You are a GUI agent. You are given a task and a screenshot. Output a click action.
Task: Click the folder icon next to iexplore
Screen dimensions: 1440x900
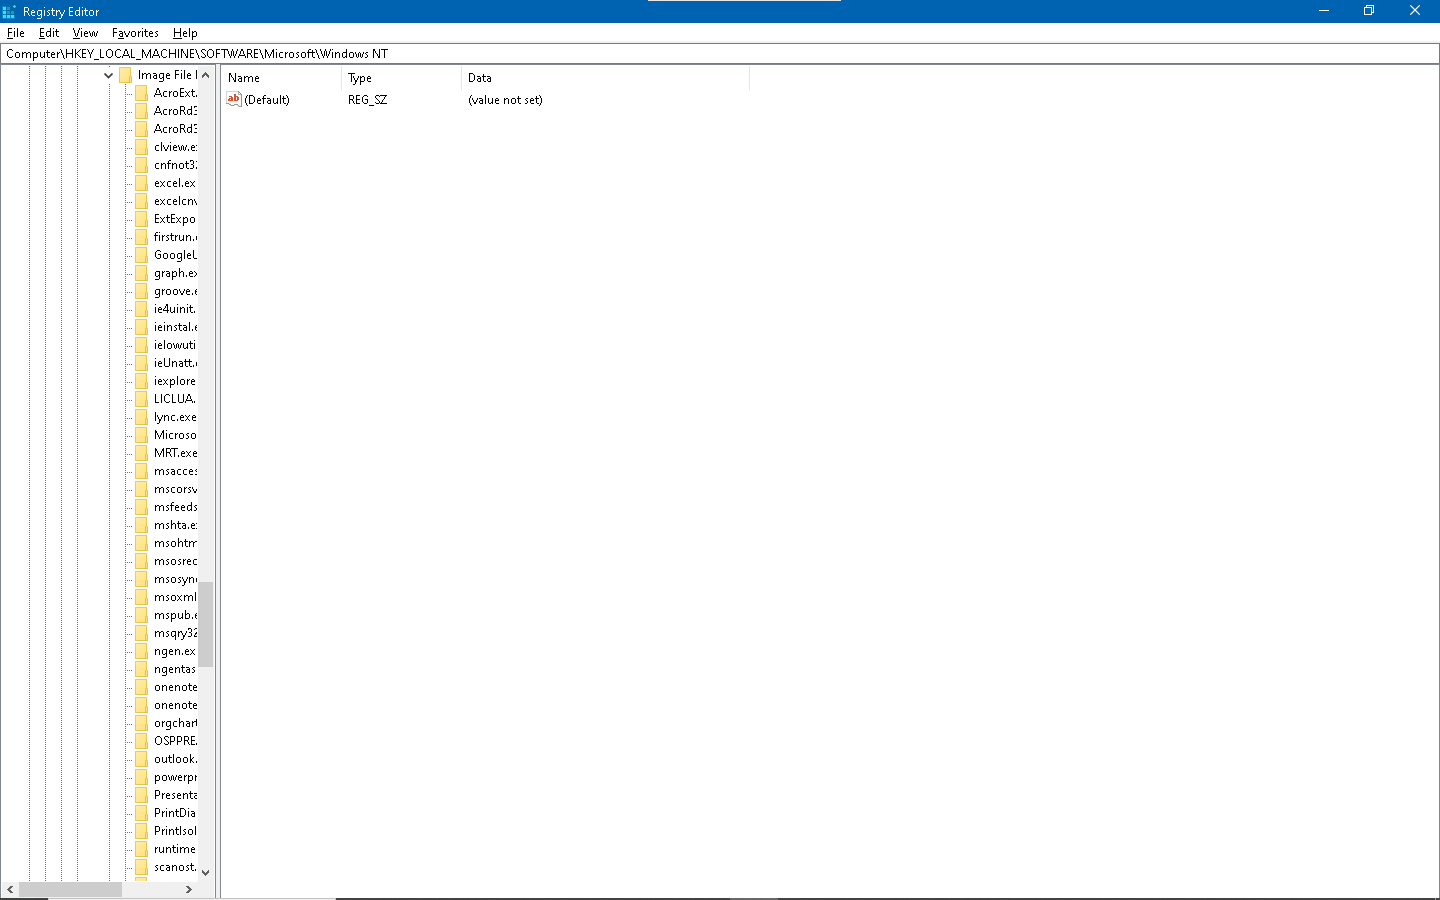point(141,381)
